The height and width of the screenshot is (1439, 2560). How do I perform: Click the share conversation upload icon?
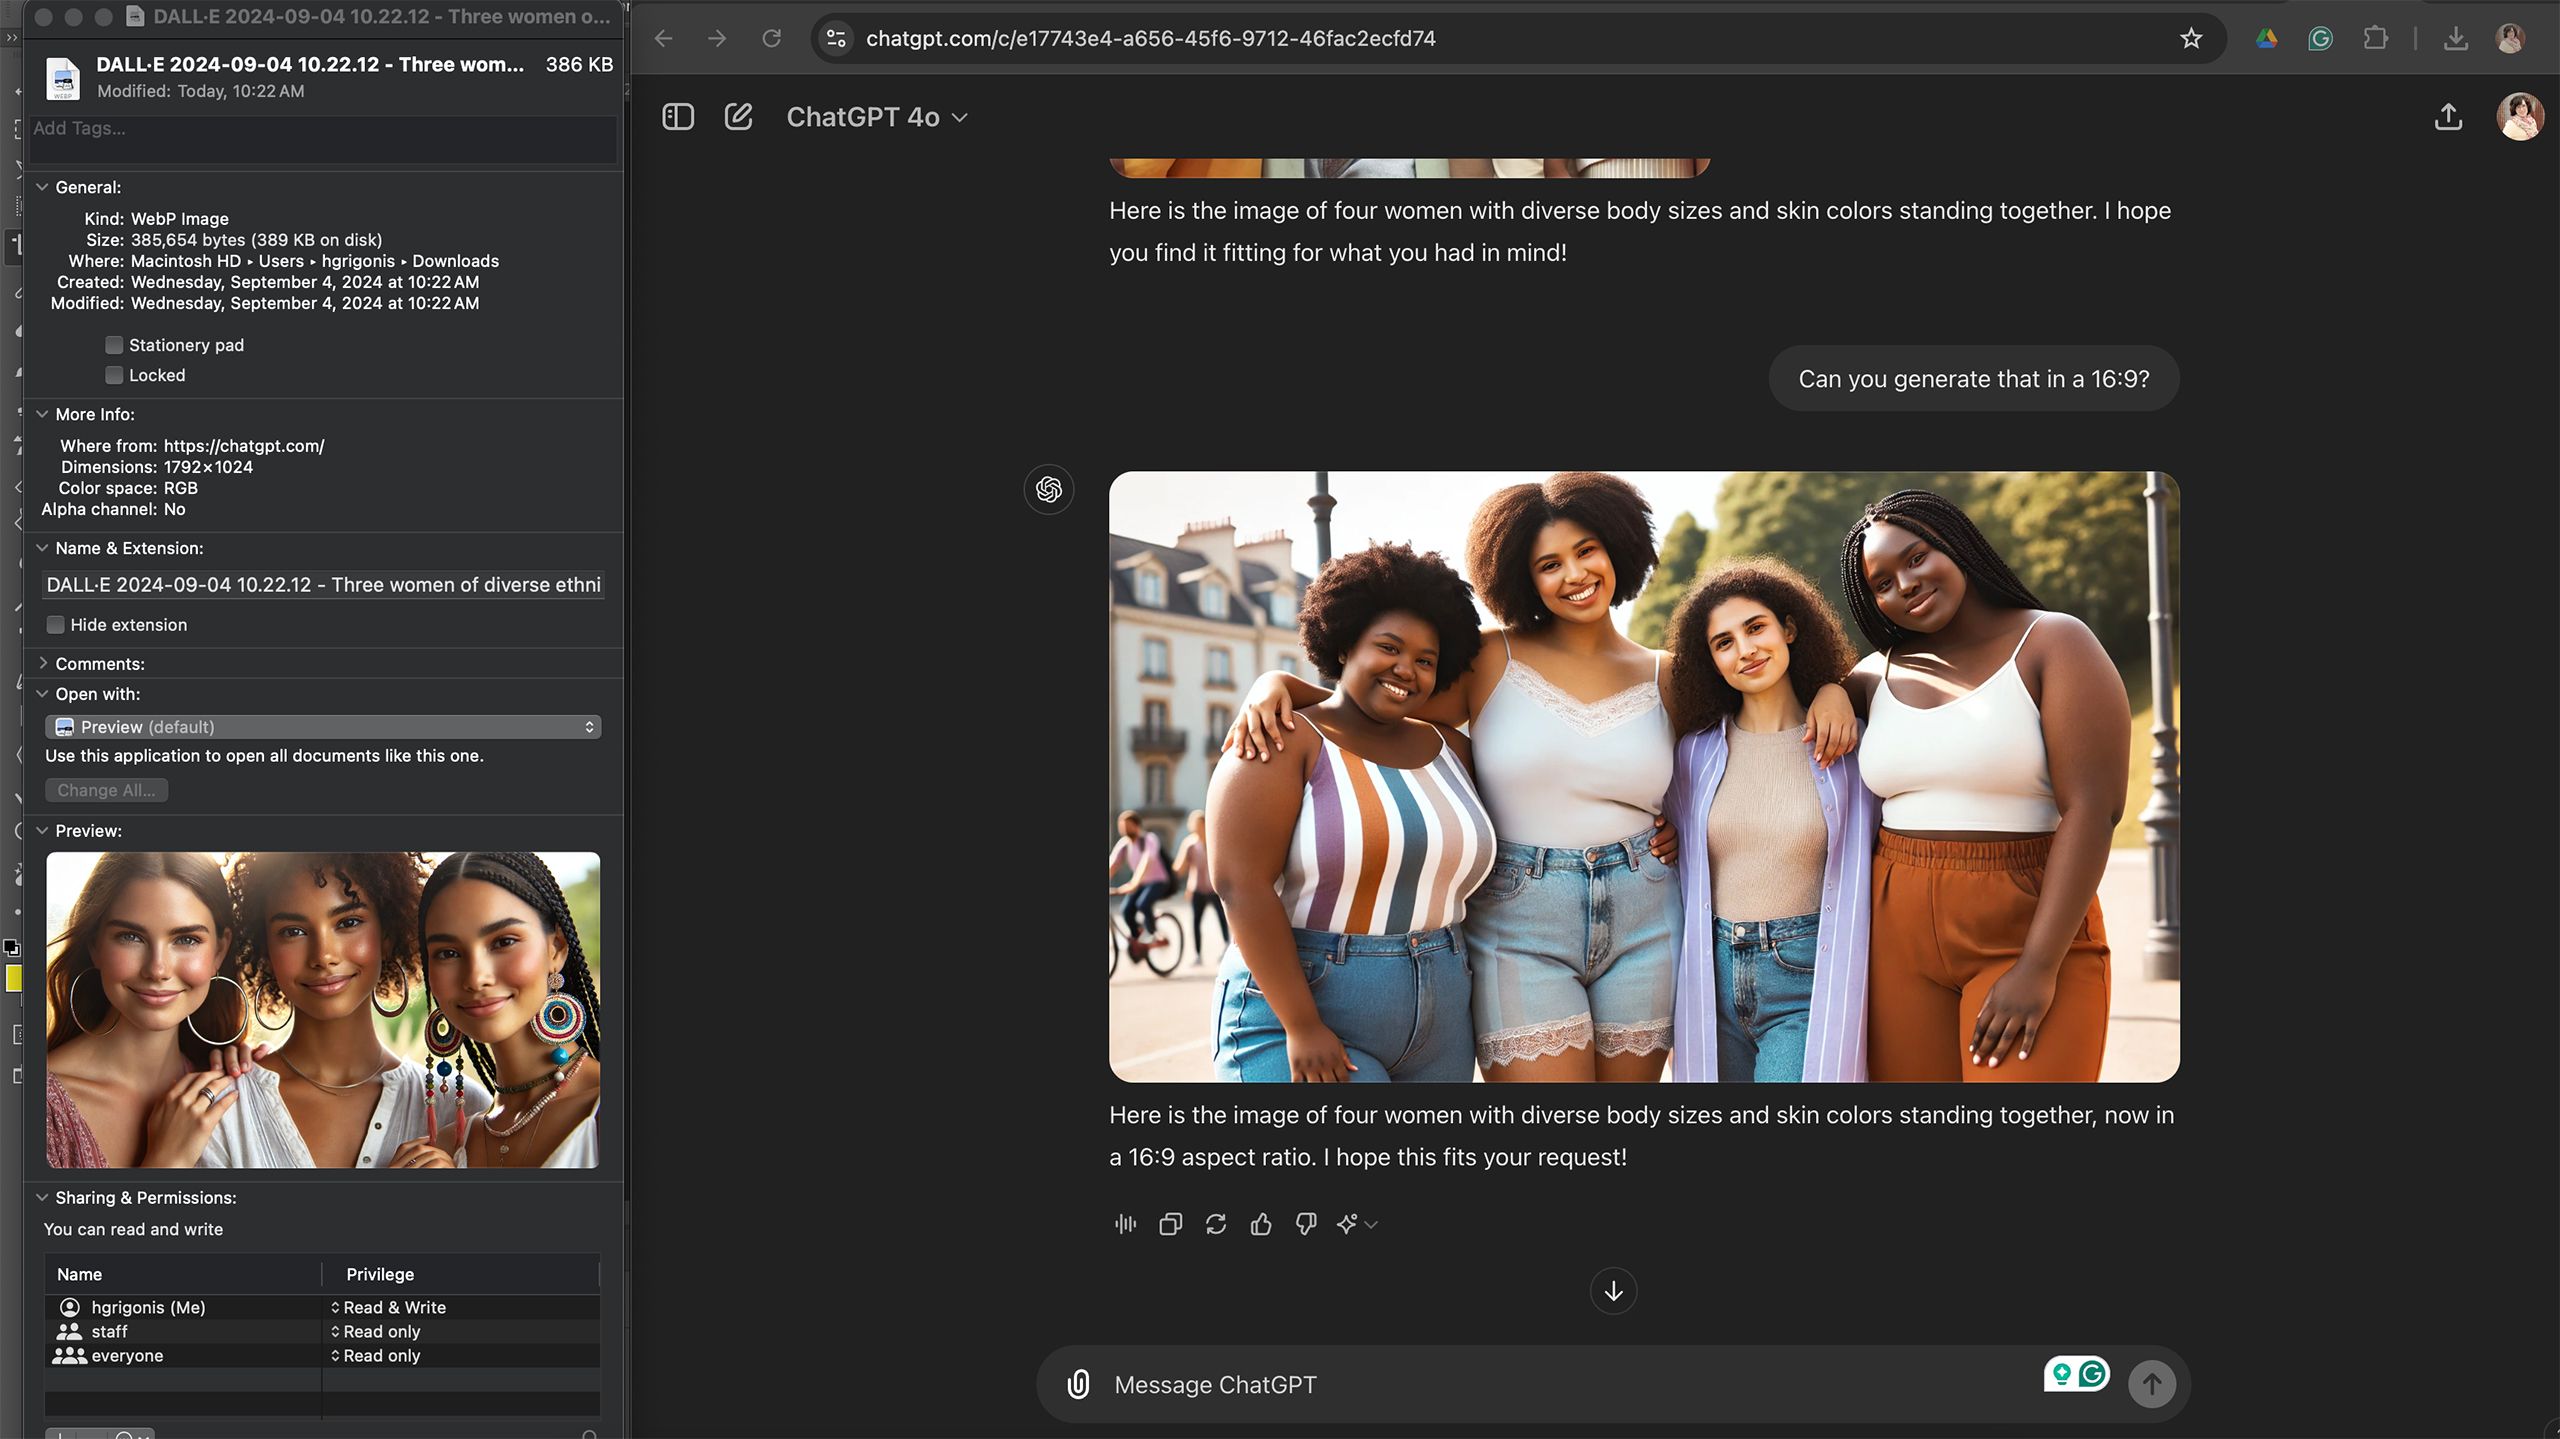click(x=2447, y=117)
